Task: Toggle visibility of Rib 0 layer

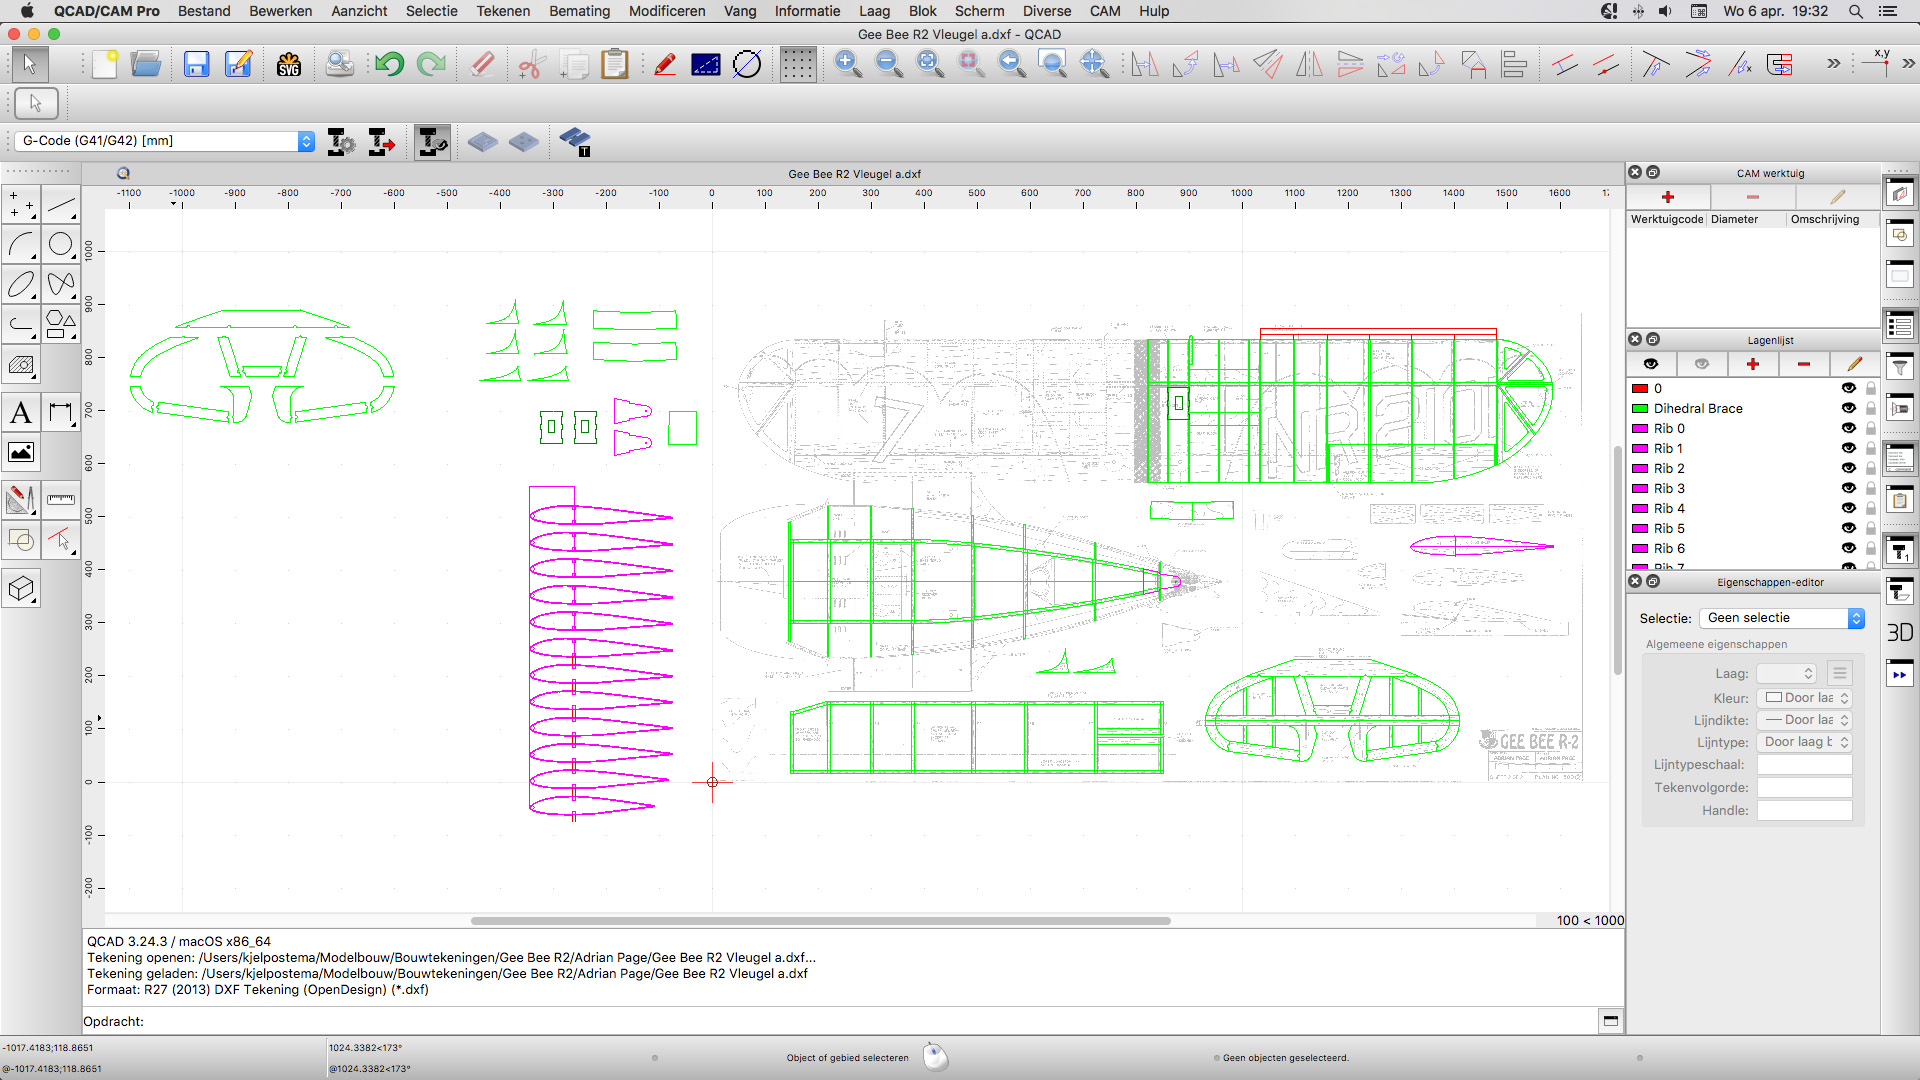Action: pyautogui.click(x=1849, y=428)
